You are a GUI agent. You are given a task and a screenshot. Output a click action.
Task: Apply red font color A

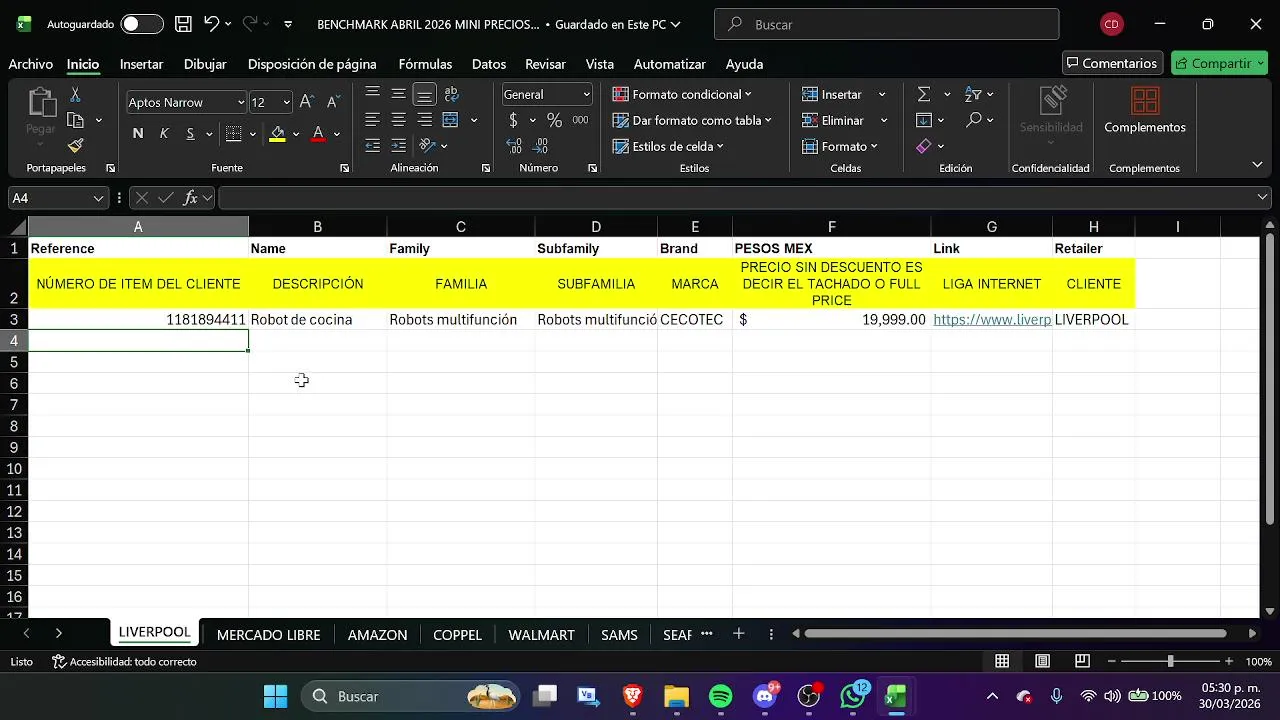click(x=318, y=133)
